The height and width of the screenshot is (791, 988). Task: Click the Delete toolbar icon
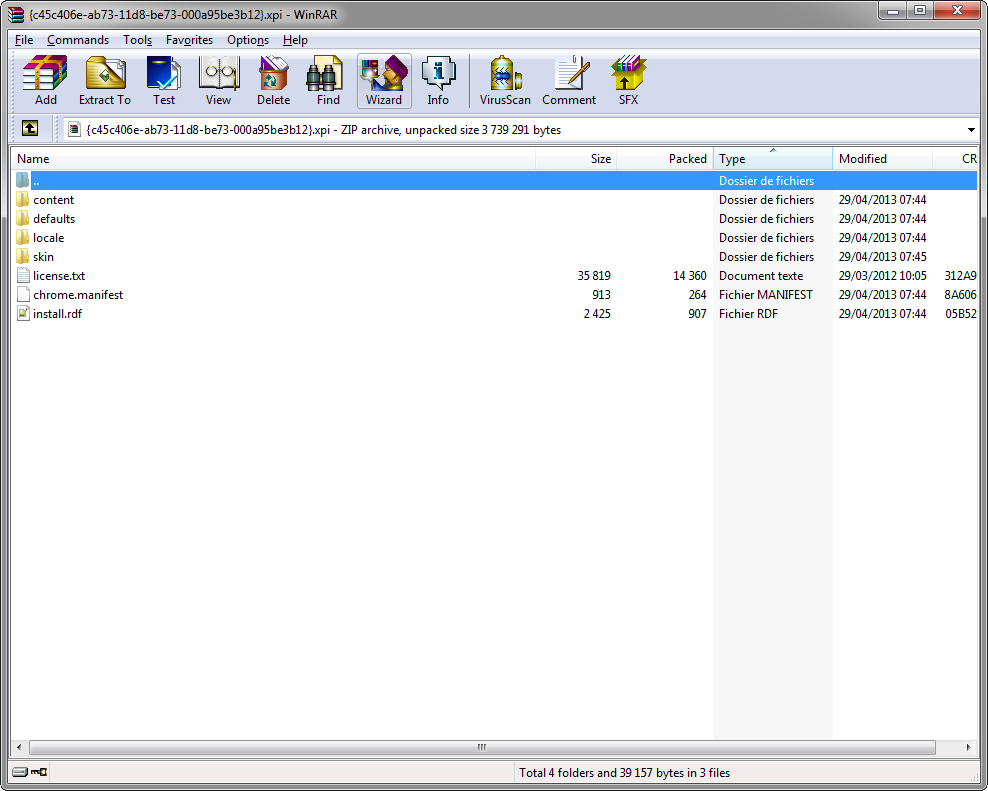click(x=273, y=81)
